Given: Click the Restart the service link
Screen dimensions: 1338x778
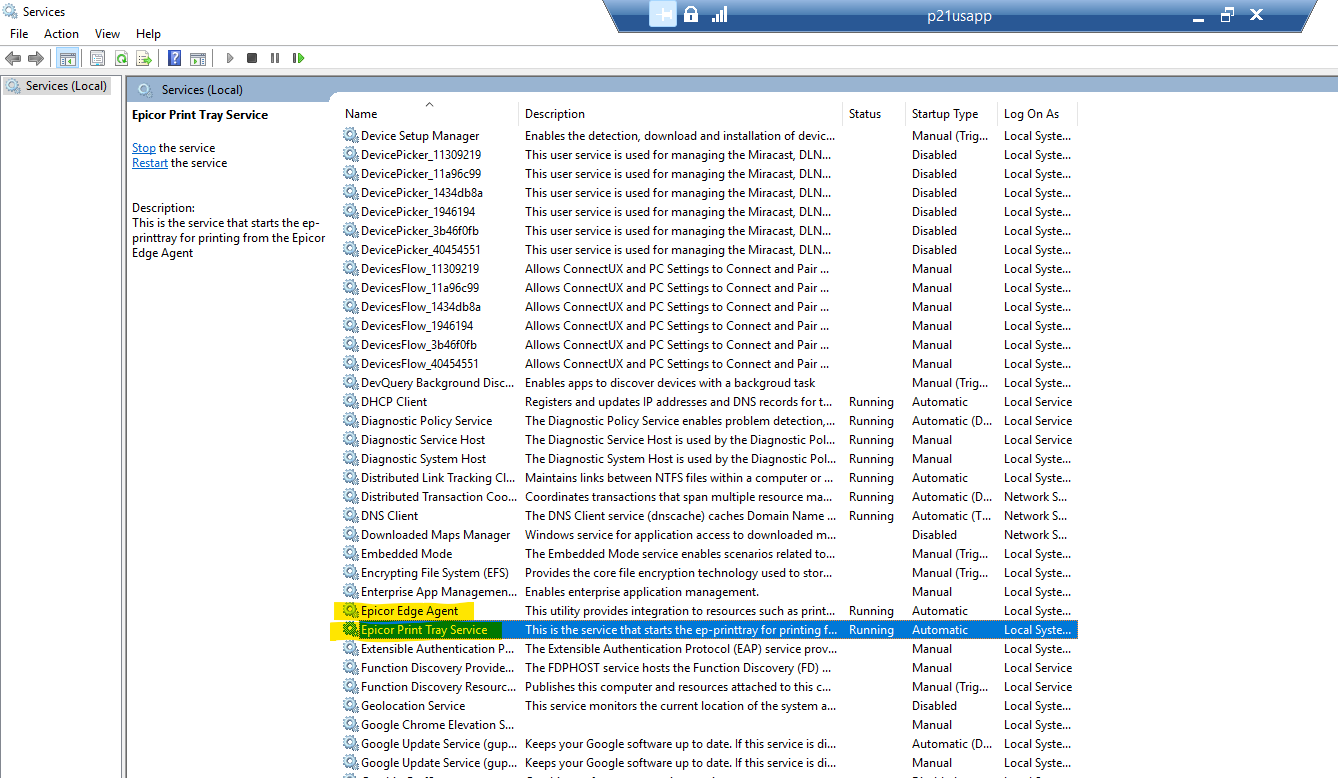Looking at the screenshot, I should (150, 163).
